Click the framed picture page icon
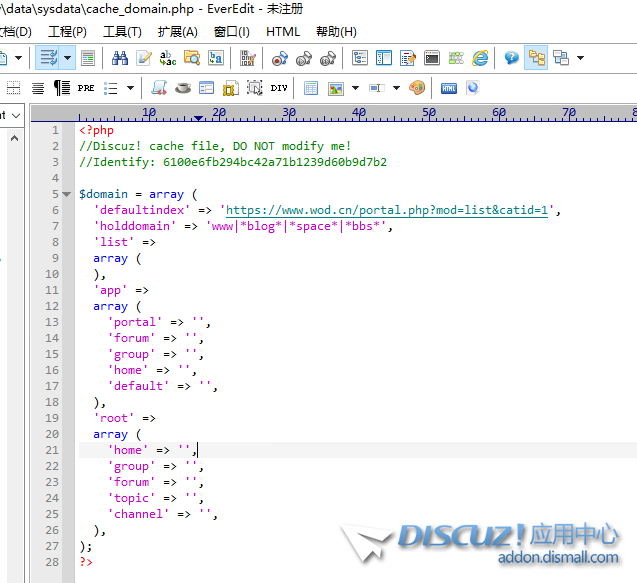This screenshot has width=637, height=583. [x=230, y=88]
